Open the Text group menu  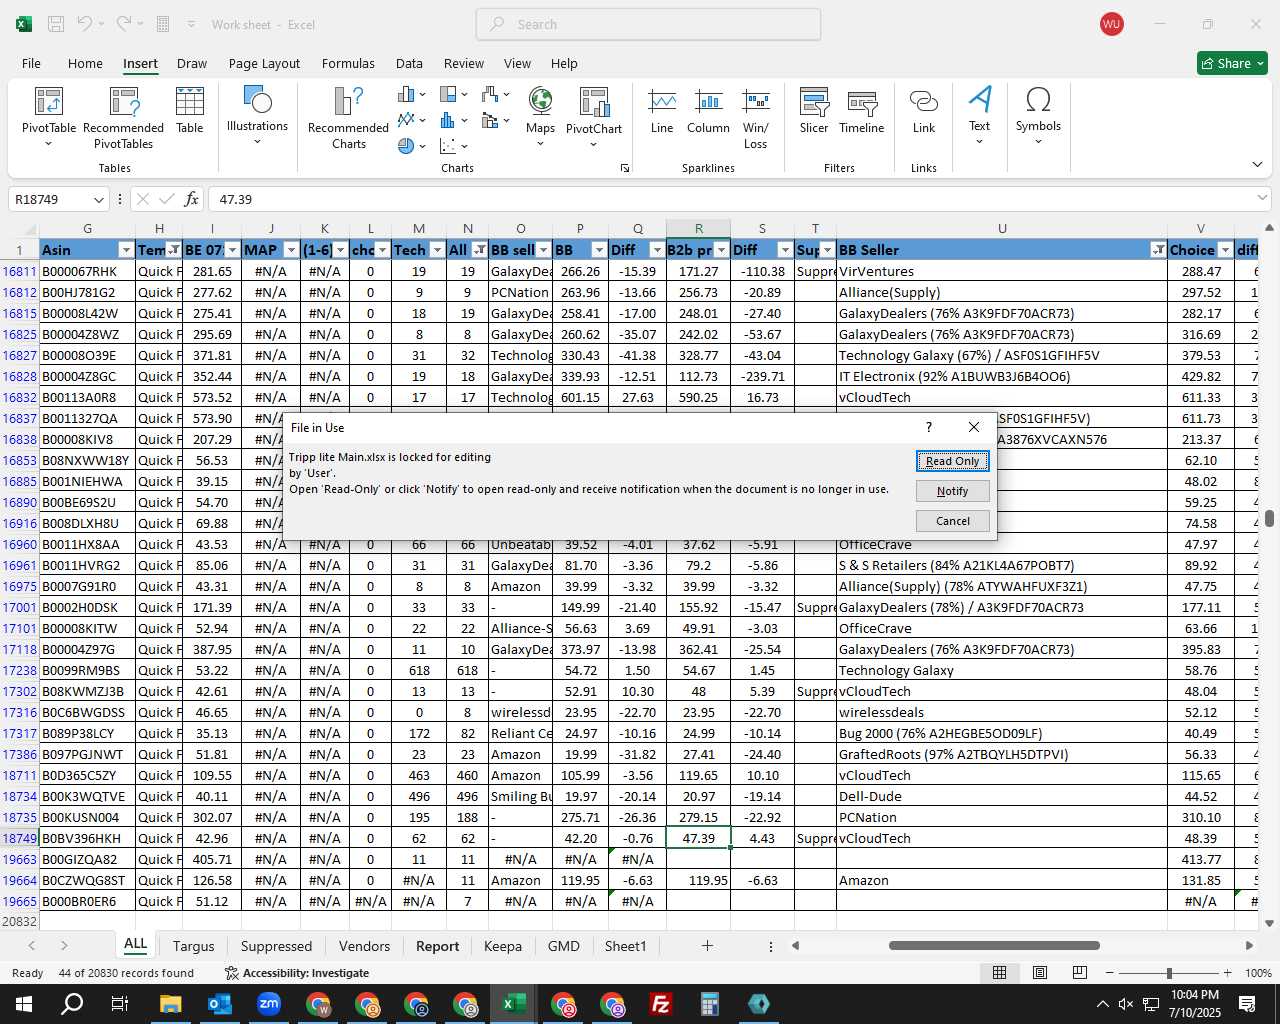980,116
